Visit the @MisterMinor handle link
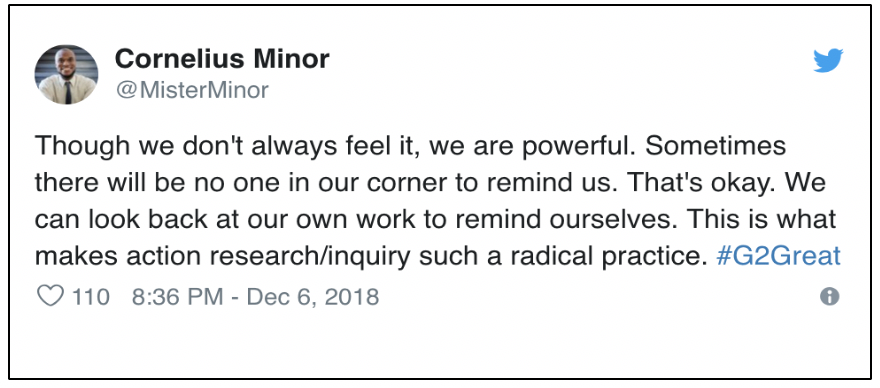 pos(191,90)
